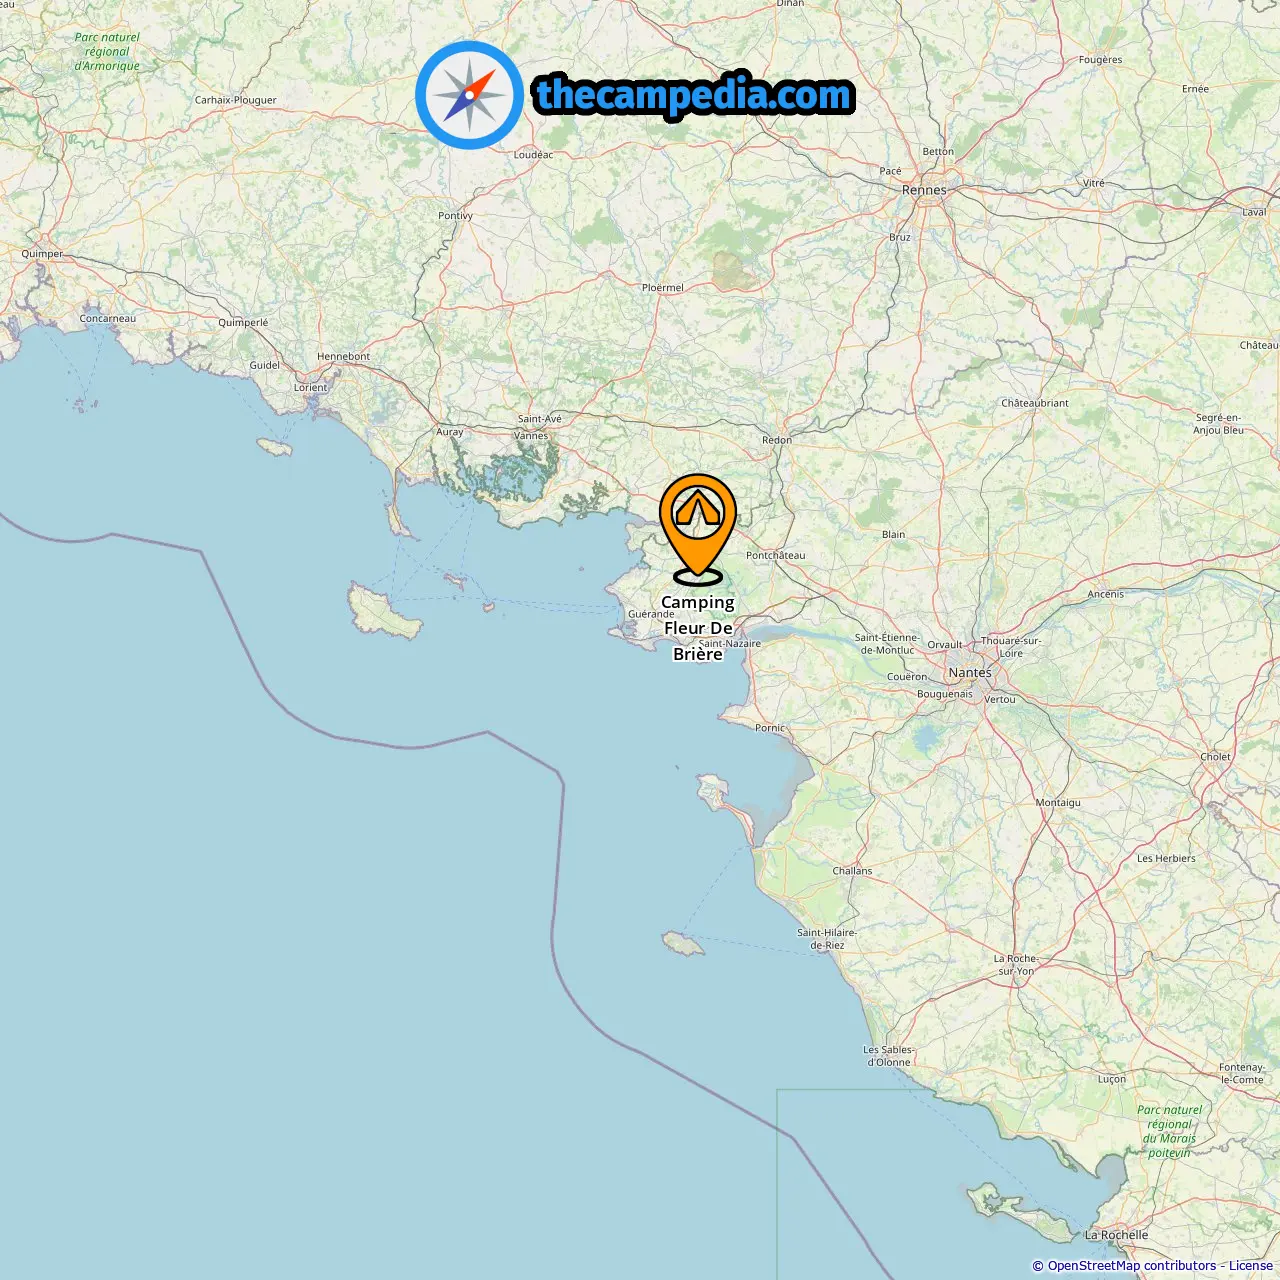The height and width of the screenshot is (1280, 1280).
Task: Select the Camping Fleur De Brière label
Action: click(x=698, y=628)
